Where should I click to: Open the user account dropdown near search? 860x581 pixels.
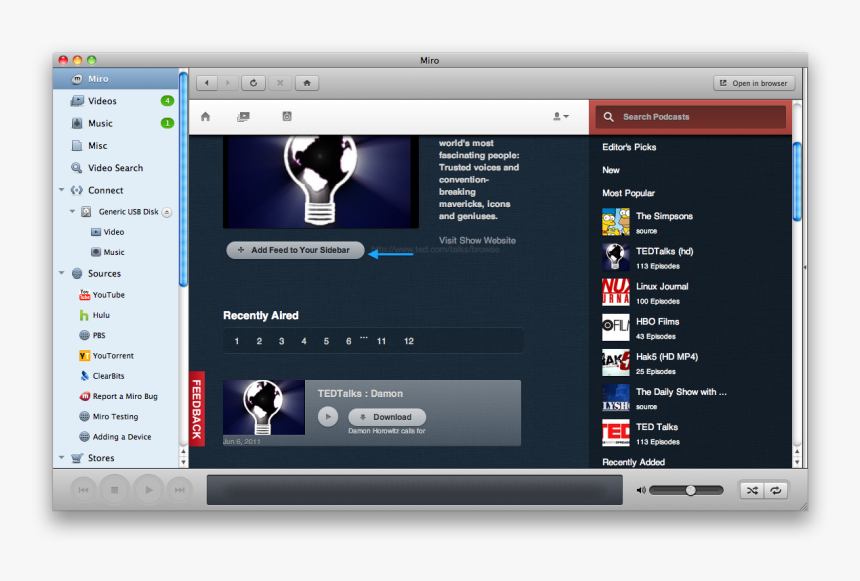pyautogui.click(x=562, y=117)
